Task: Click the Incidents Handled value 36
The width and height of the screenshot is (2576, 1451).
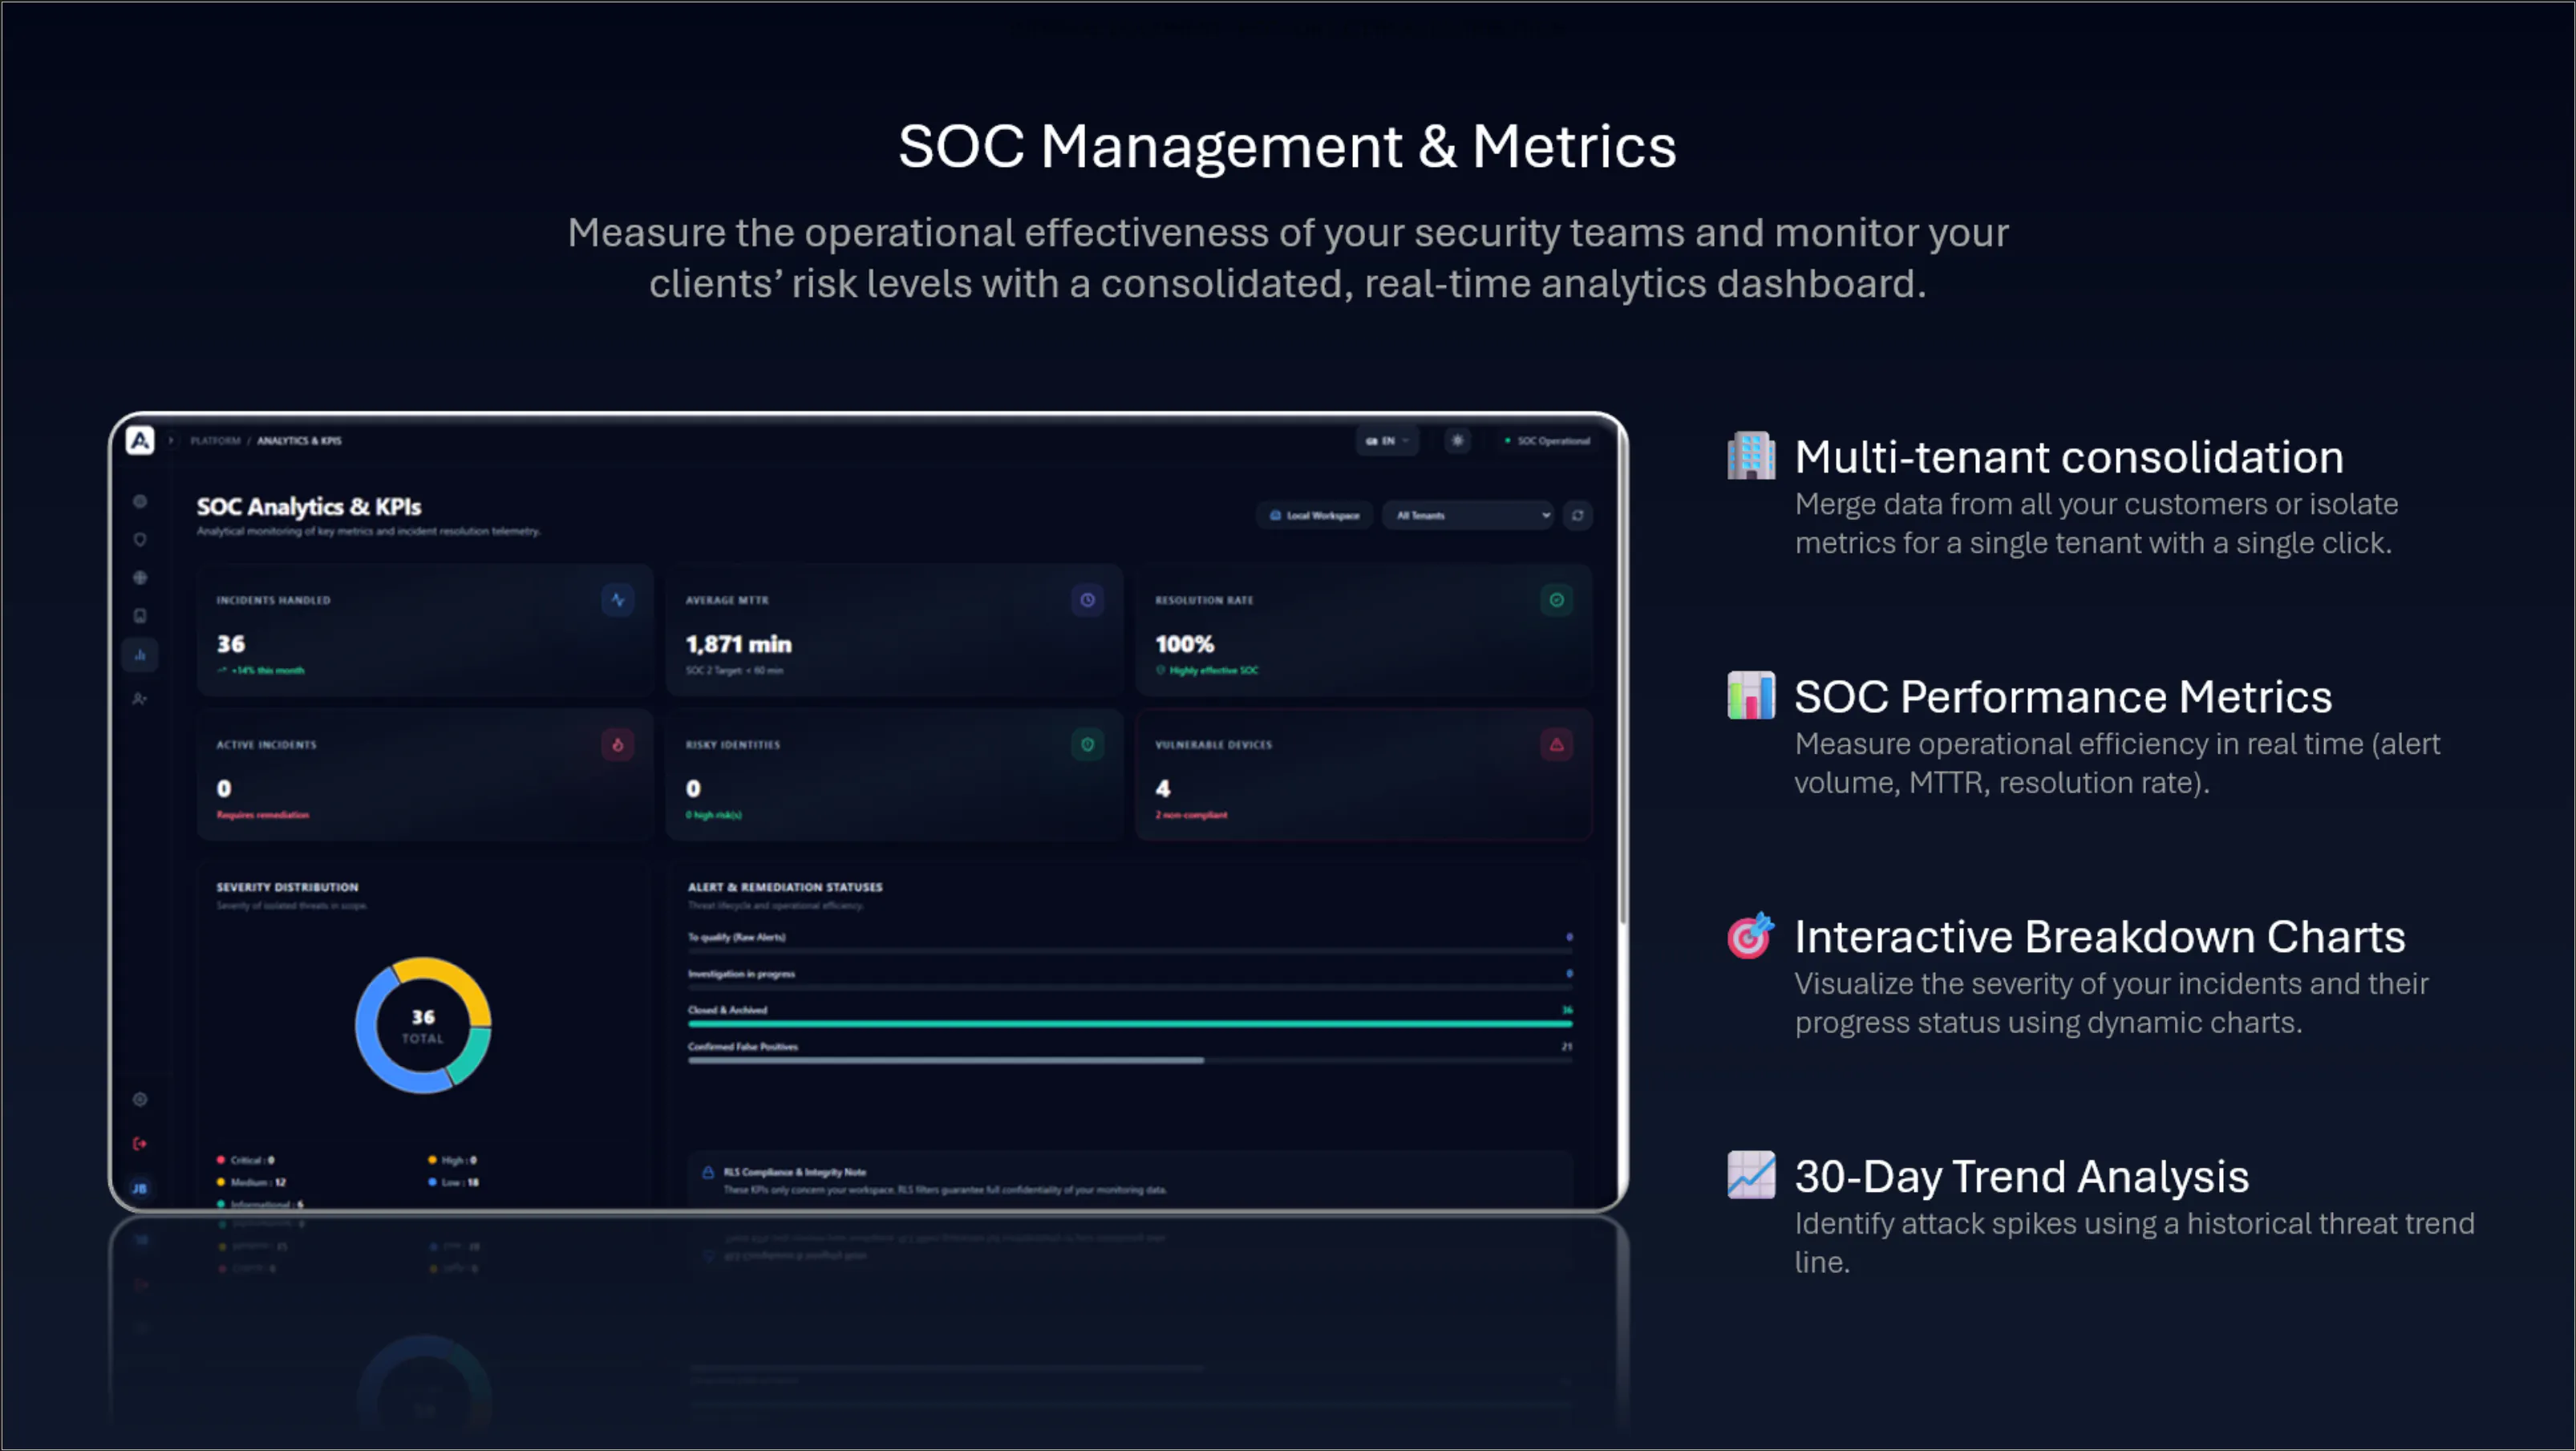Action: click(x=231, y=644)
